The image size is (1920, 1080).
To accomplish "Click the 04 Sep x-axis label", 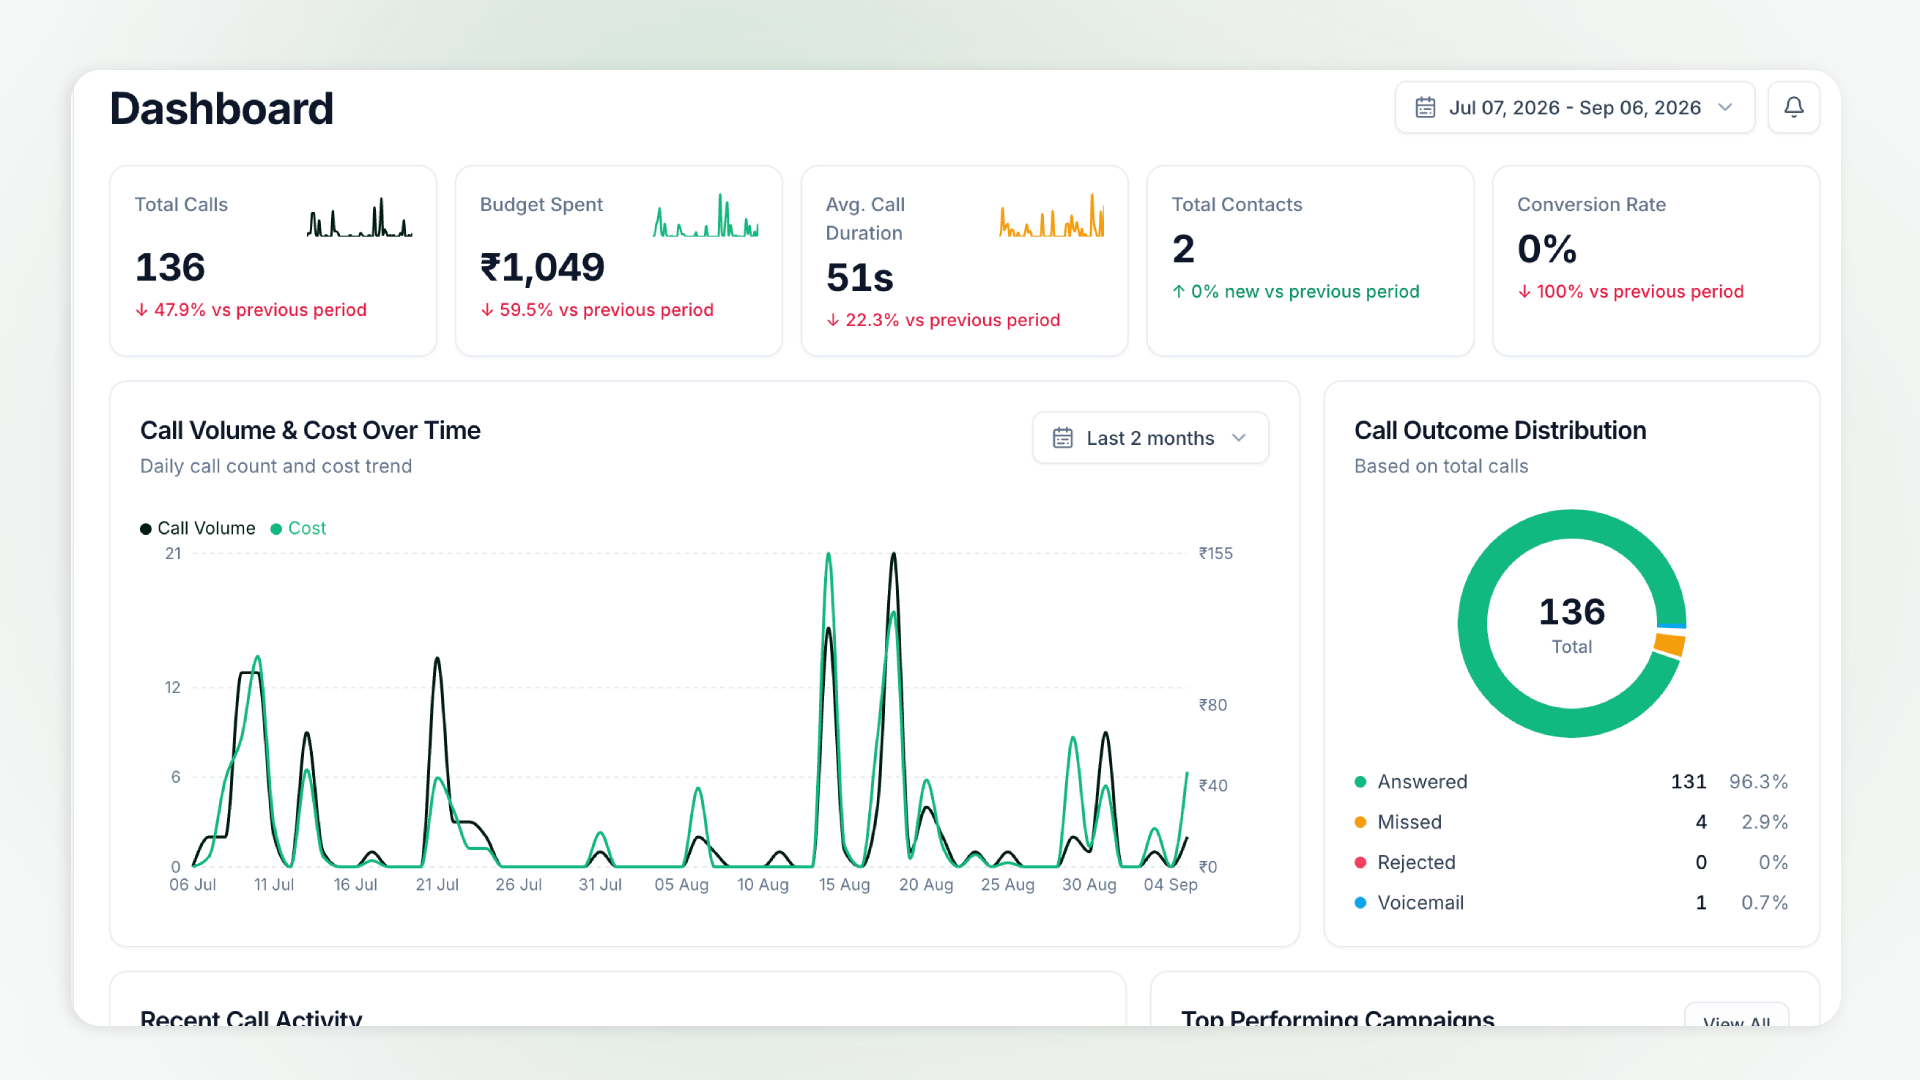I will click(x=1170, y=885).
